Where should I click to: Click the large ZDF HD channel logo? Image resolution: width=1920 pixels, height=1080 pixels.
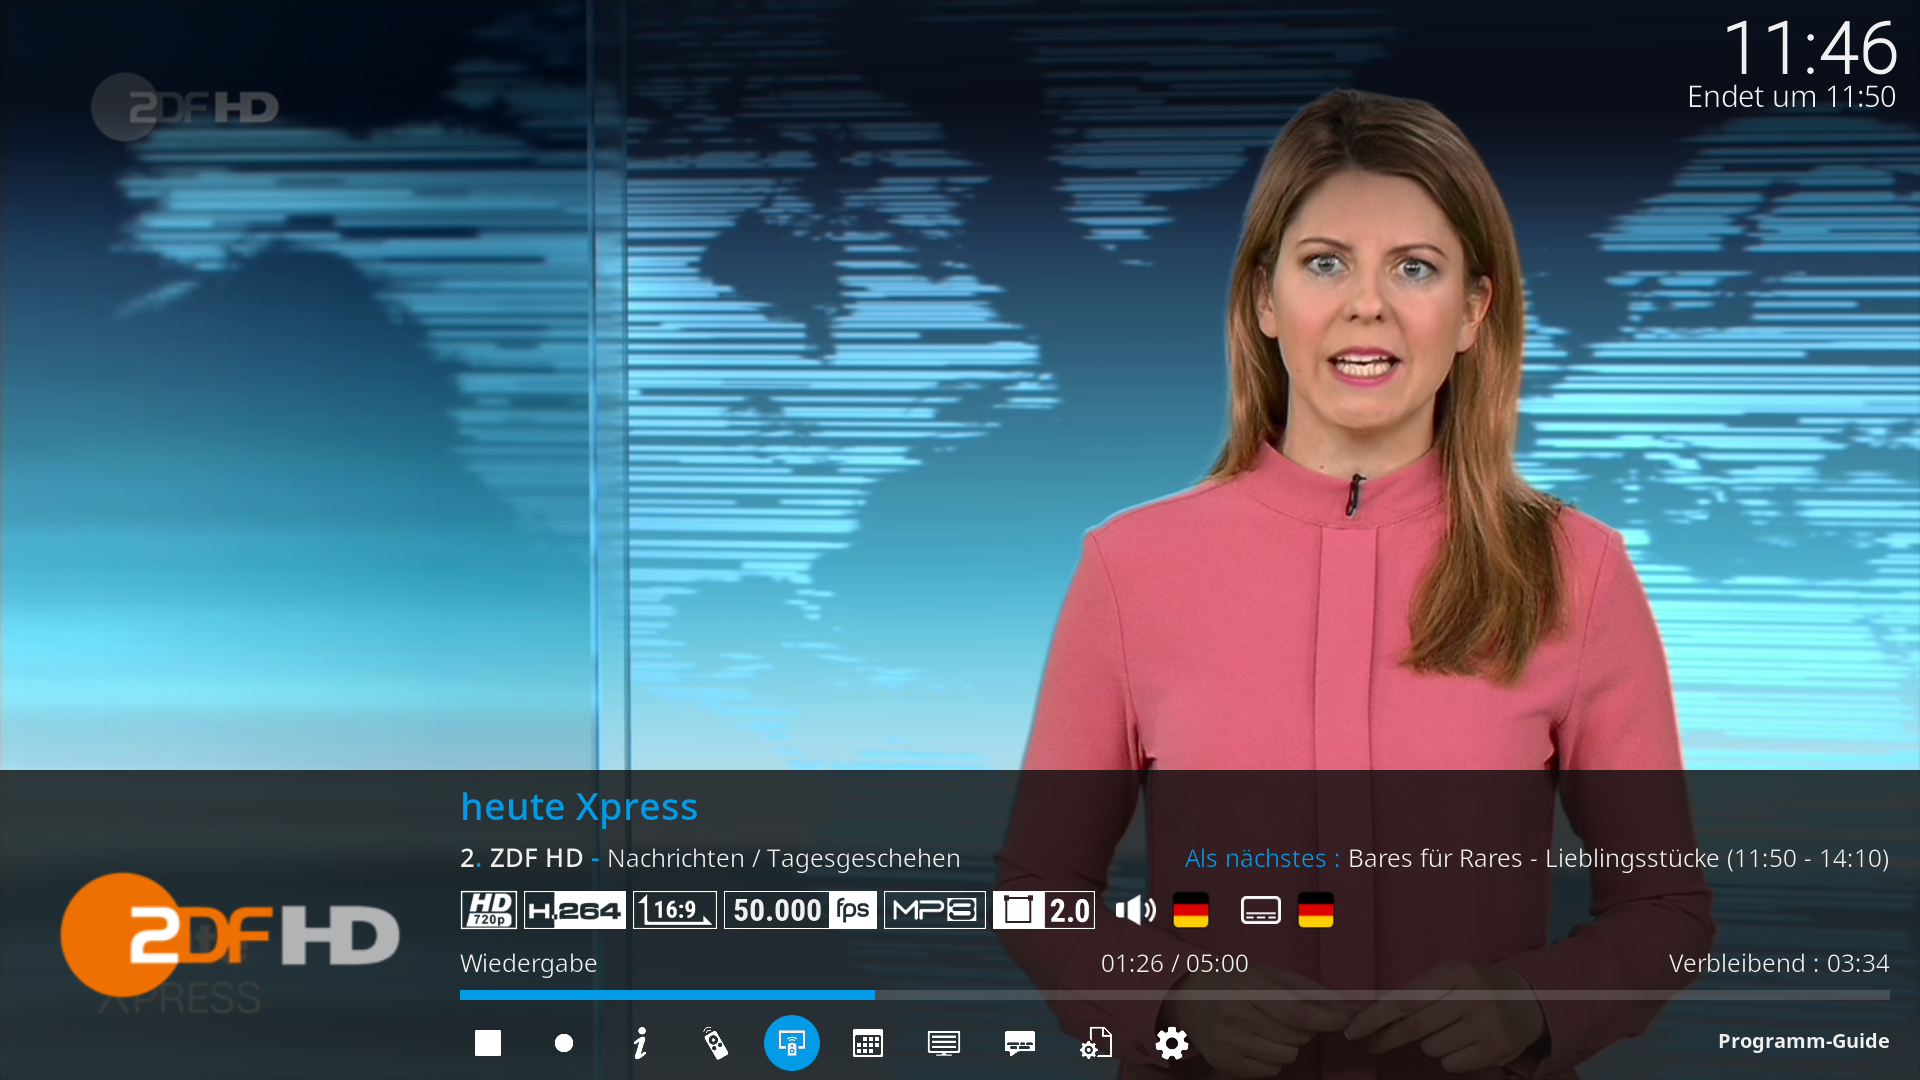(230, 935)
